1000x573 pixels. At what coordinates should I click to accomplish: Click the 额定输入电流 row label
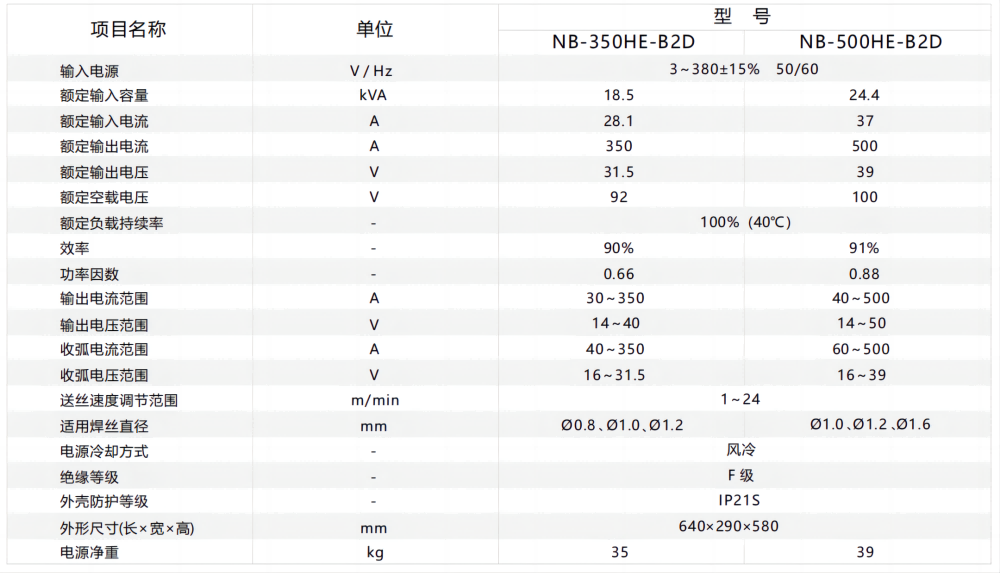104,121
